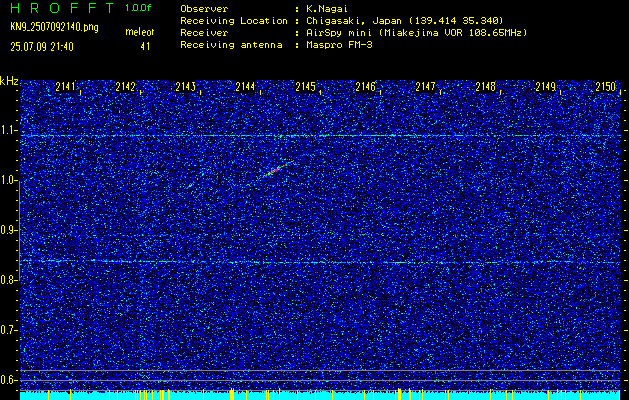629x400 pixels.
Task: Click the Receiver label
Action: (204, 33)
